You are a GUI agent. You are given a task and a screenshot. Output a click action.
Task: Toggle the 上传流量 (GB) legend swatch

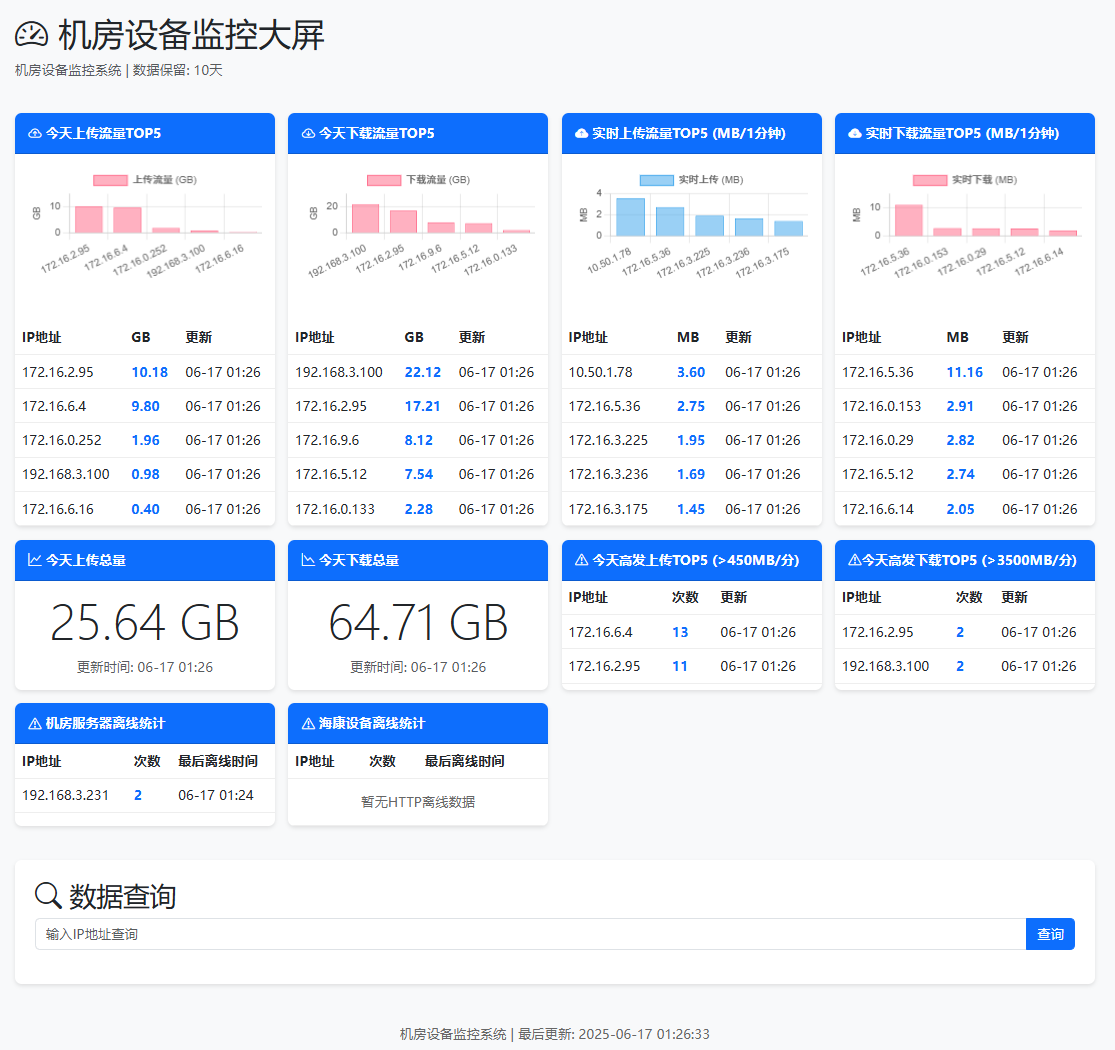click(x=110, y=180)
